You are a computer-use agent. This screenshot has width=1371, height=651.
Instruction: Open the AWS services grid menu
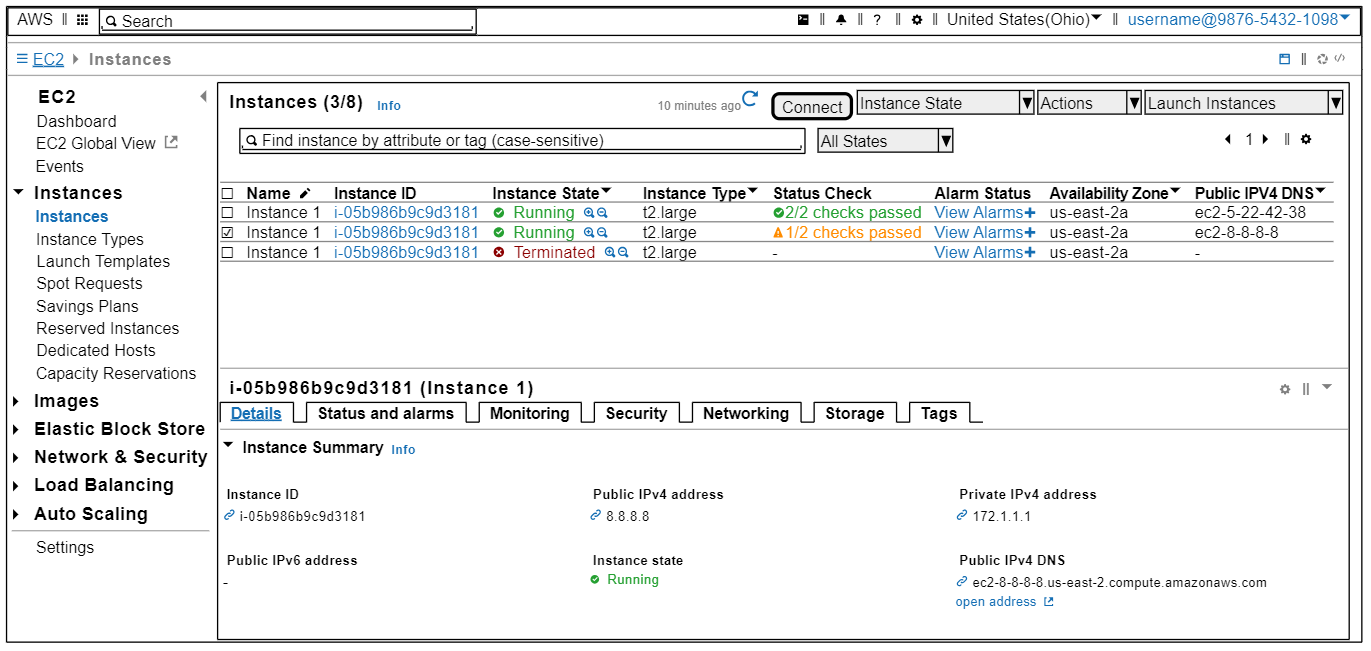click(x=82, y=20)
